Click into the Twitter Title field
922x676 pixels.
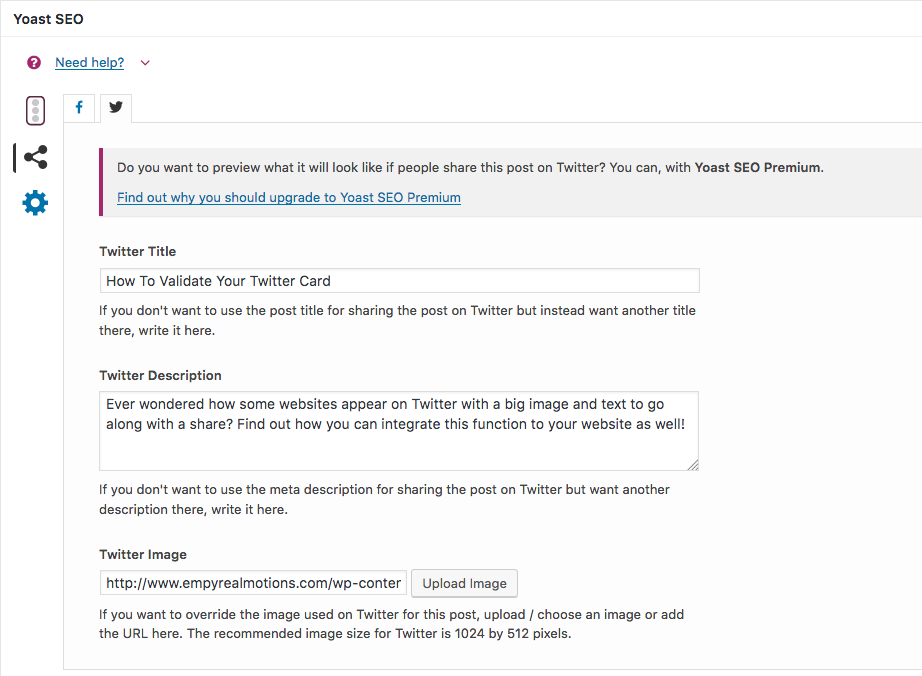(x=400, y=281)
